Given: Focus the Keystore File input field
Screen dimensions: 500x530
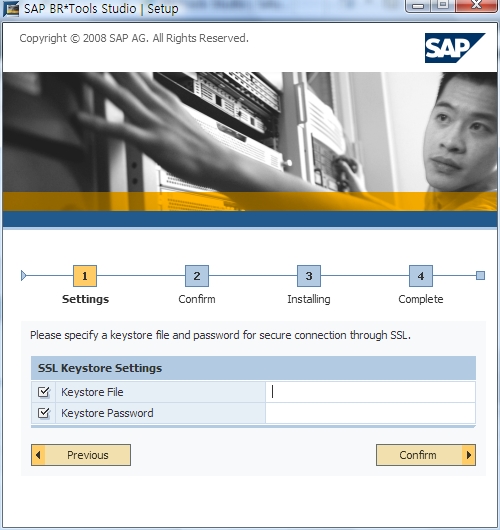Looking at the screenshot, I should tap(370, 392).
